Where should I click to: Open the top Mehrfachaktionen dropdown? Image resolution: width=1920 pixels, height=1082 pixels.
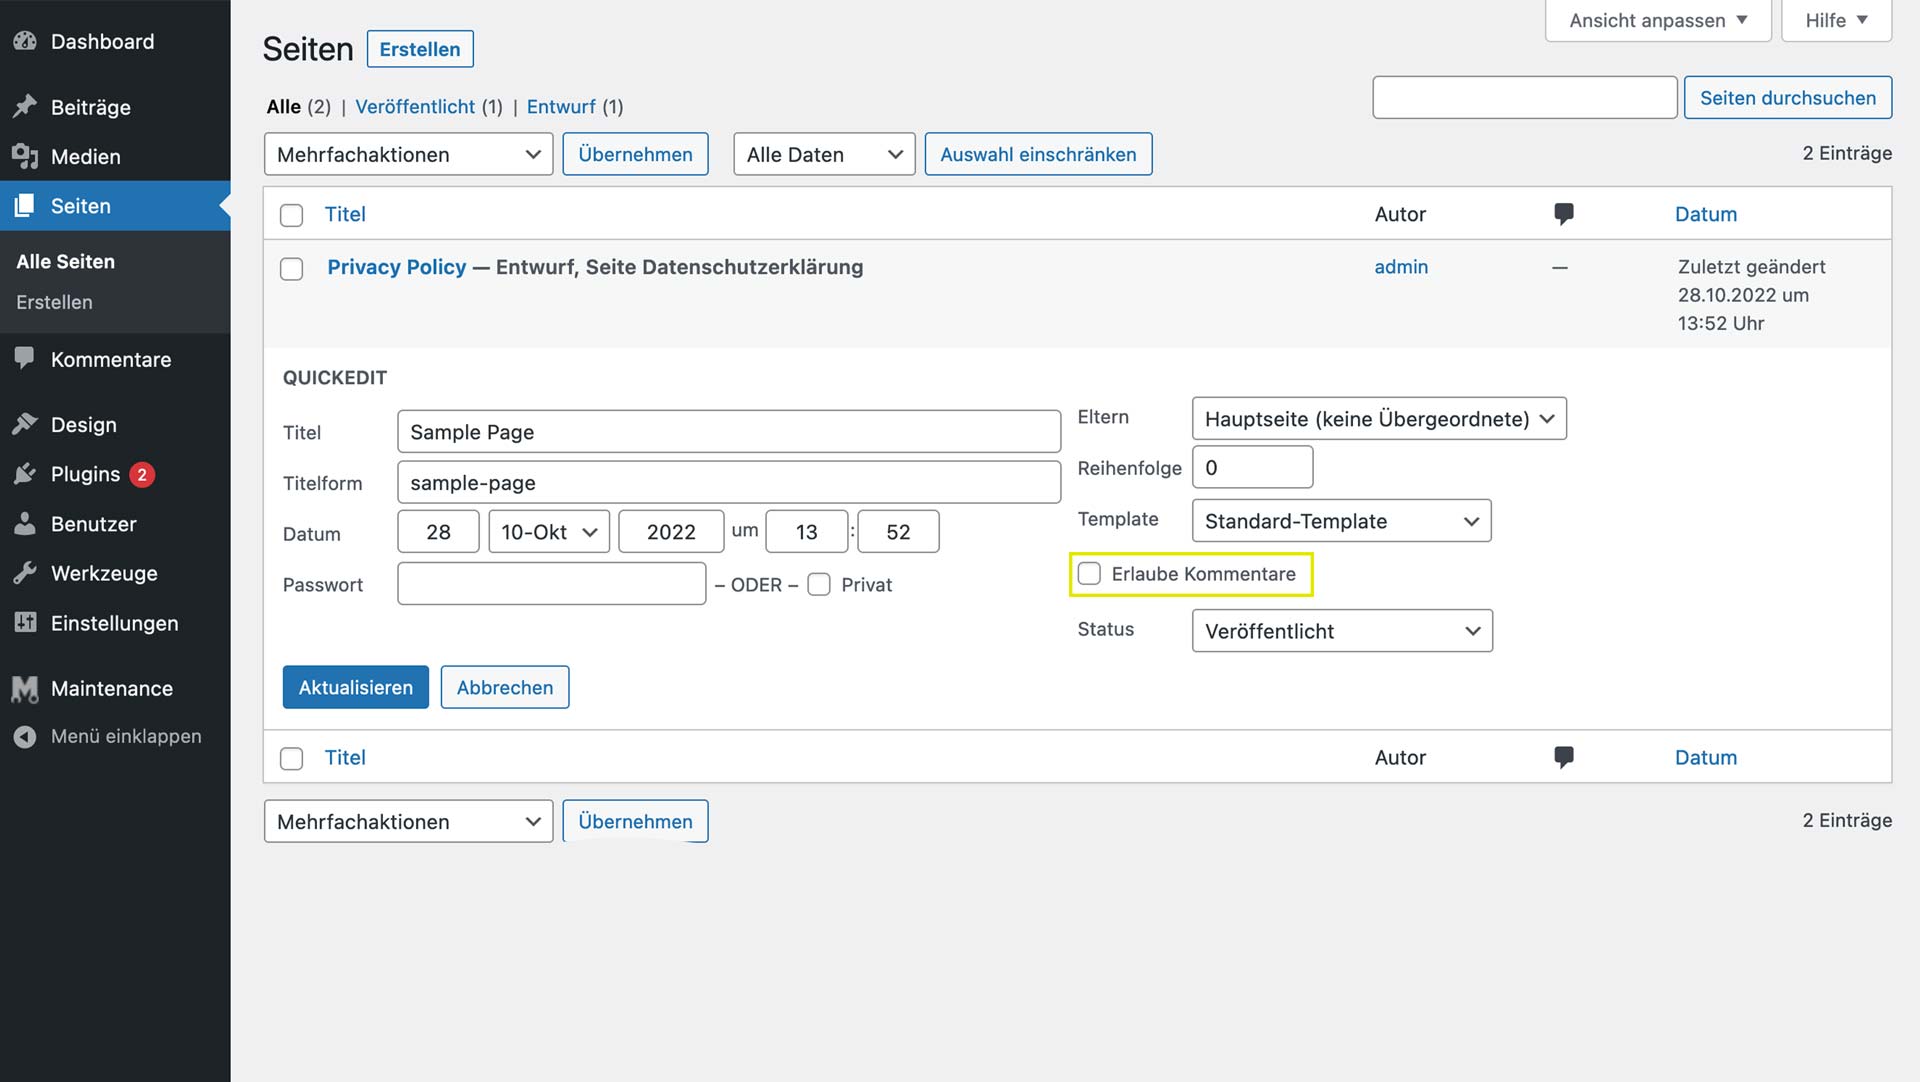tap(408, 154)
